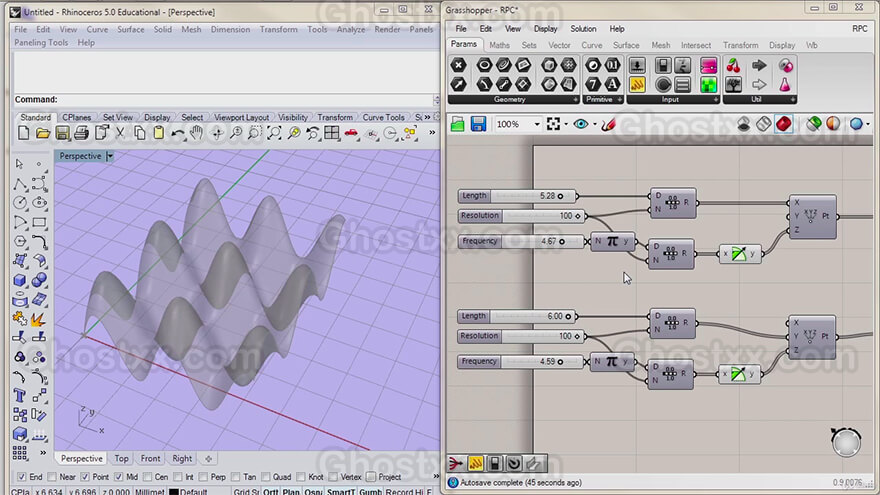Click the red shaded preview icon in Grasshopper
This screenshot has height=495, width=880.
click(784, 124)
